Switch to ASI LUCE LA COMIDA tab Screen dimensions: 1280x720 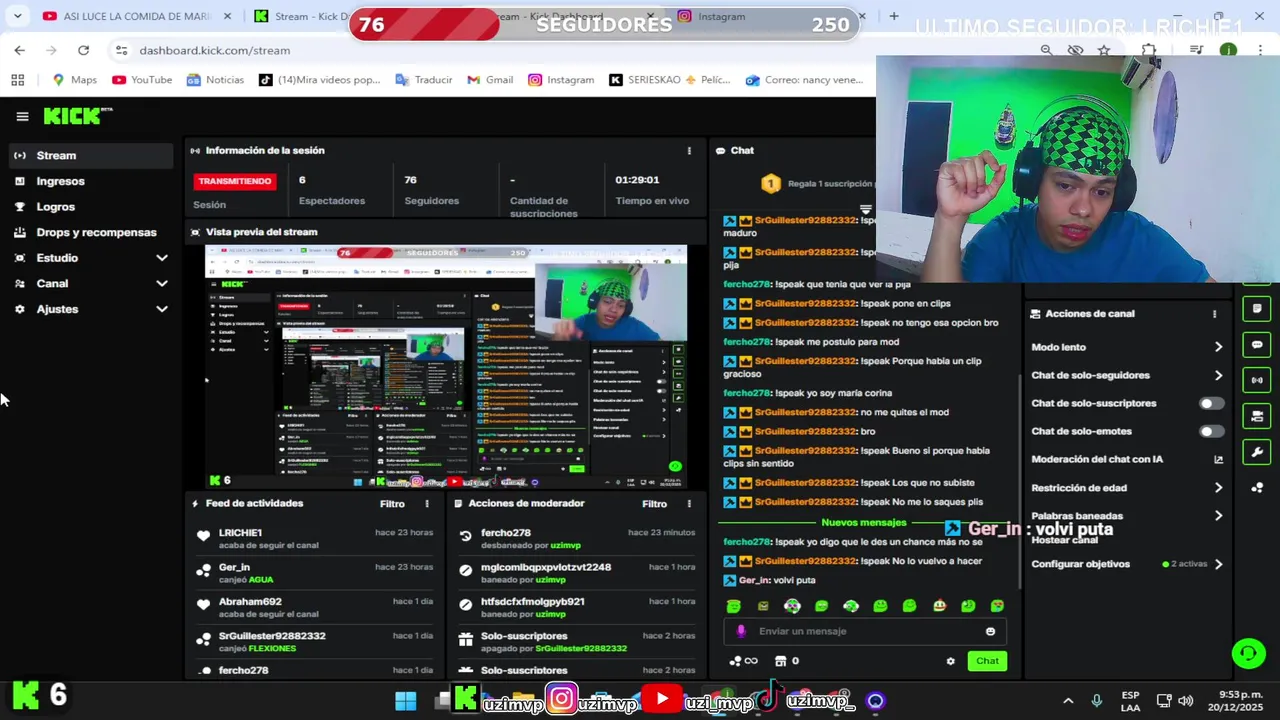tap(137, 16)
